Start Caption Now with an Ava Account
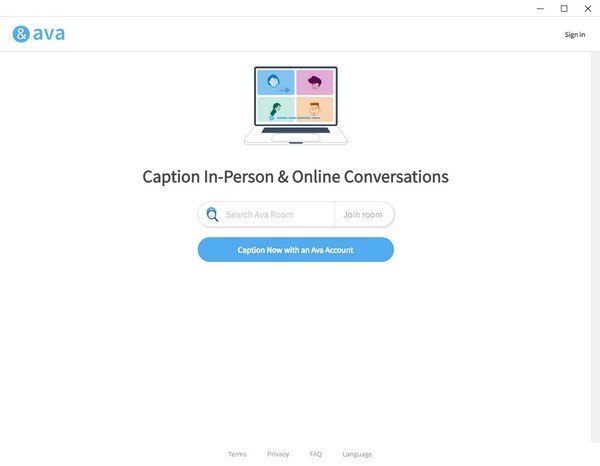The width and height of the screenshot is (600, 466). point(295,250)
